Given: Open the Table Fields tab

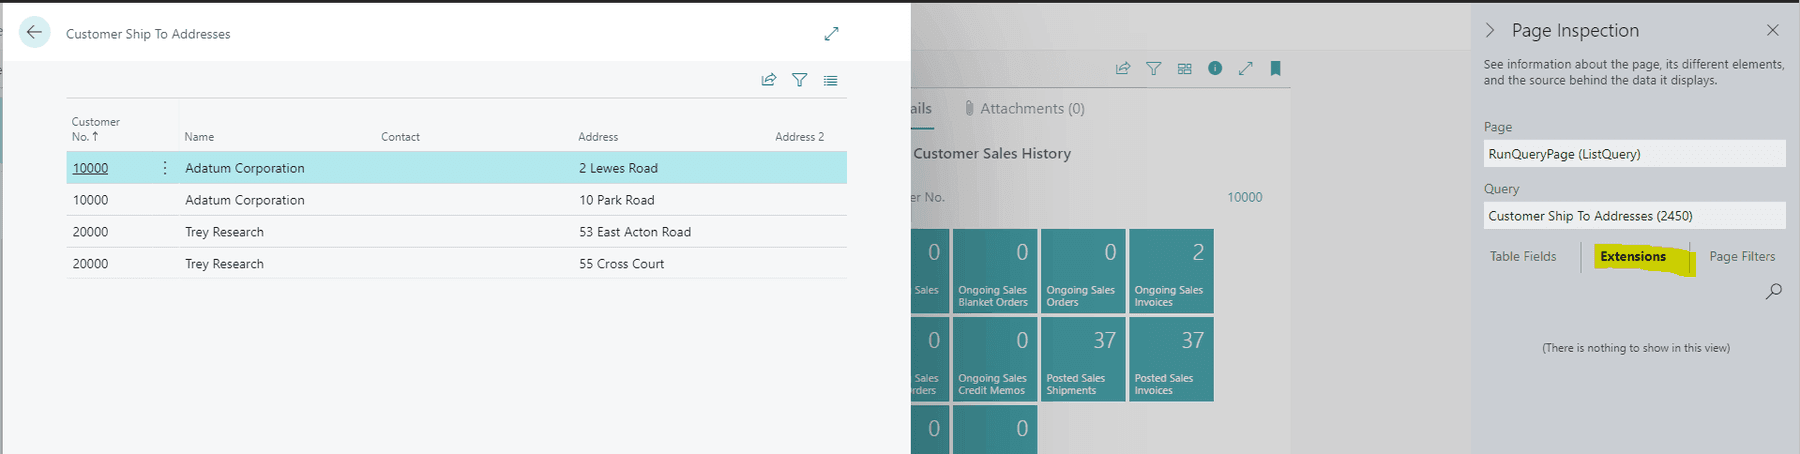Looking at the screenshot, I should click(x=1523, y=256).
